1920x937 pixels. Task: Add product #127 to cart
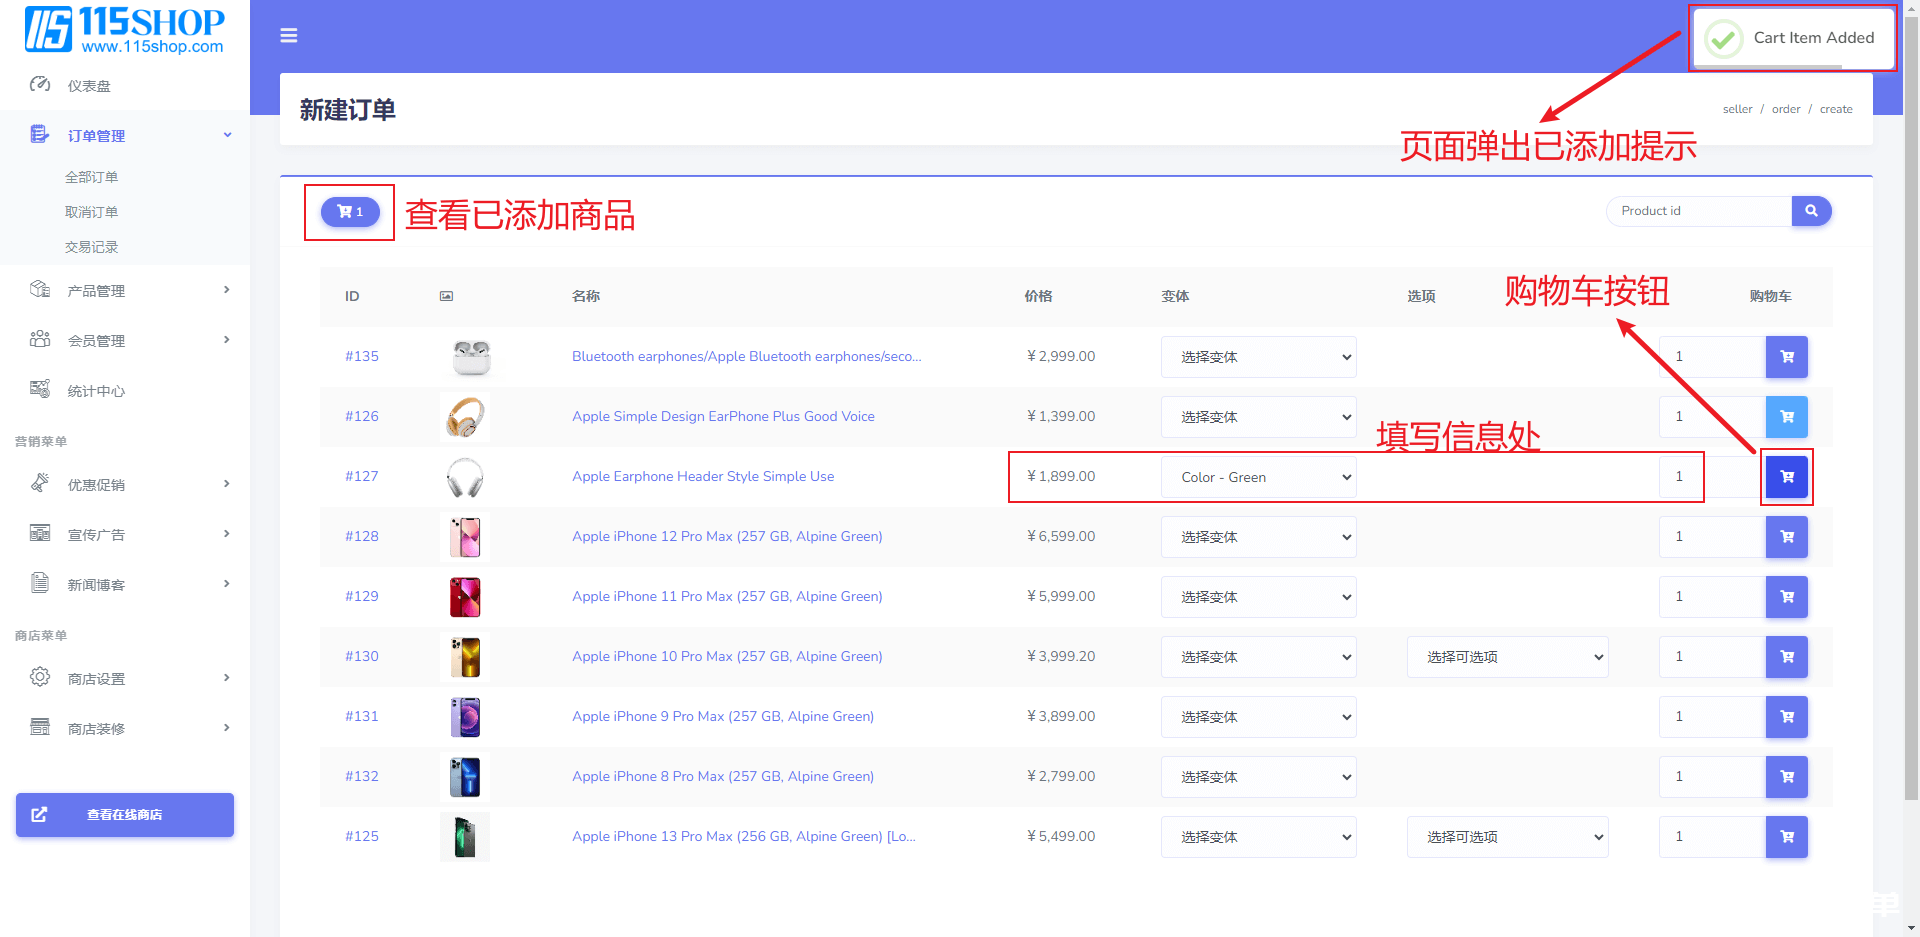click(1787, 477)
